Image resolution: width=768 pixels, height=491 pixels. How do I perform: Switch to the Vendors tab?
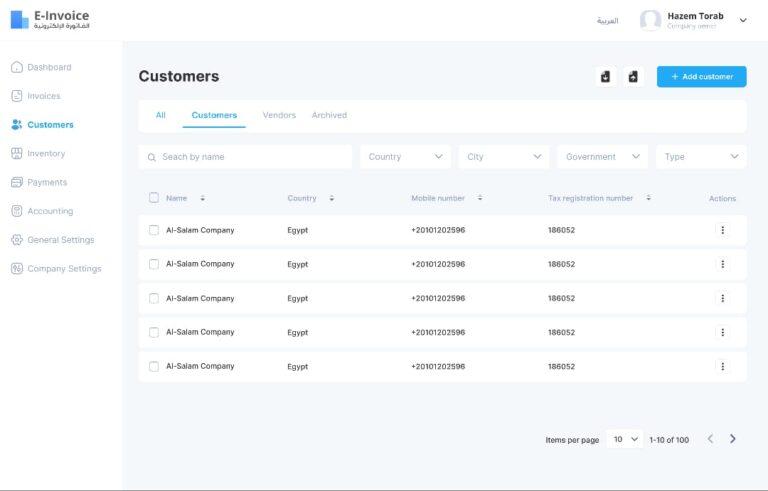(x=279, y=115)
